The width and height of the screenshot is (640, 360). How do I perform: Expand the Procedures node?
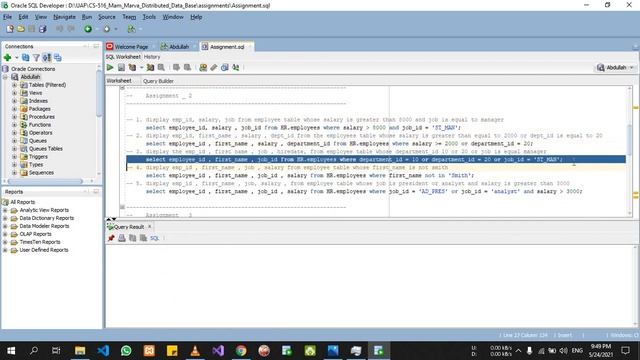[x=14, y=117]
